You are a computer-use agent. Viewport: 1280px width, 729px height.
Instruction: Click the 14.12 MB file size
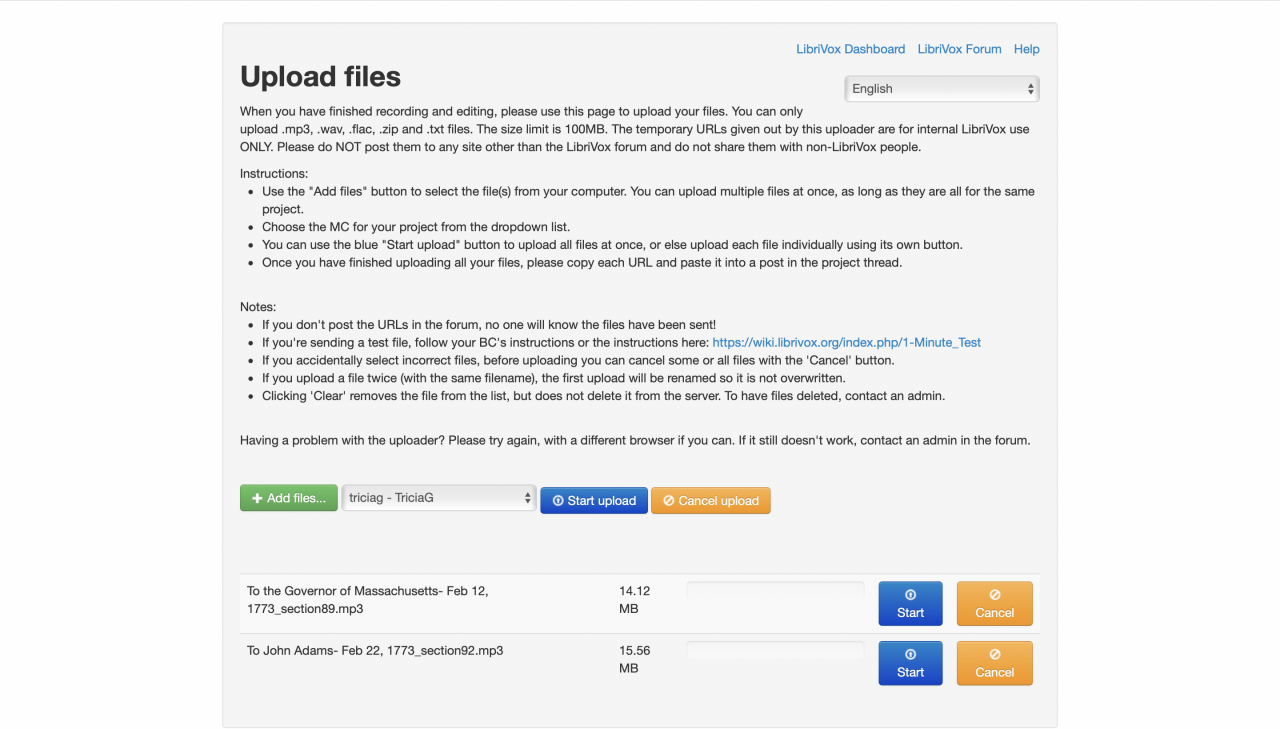[634, 599]
